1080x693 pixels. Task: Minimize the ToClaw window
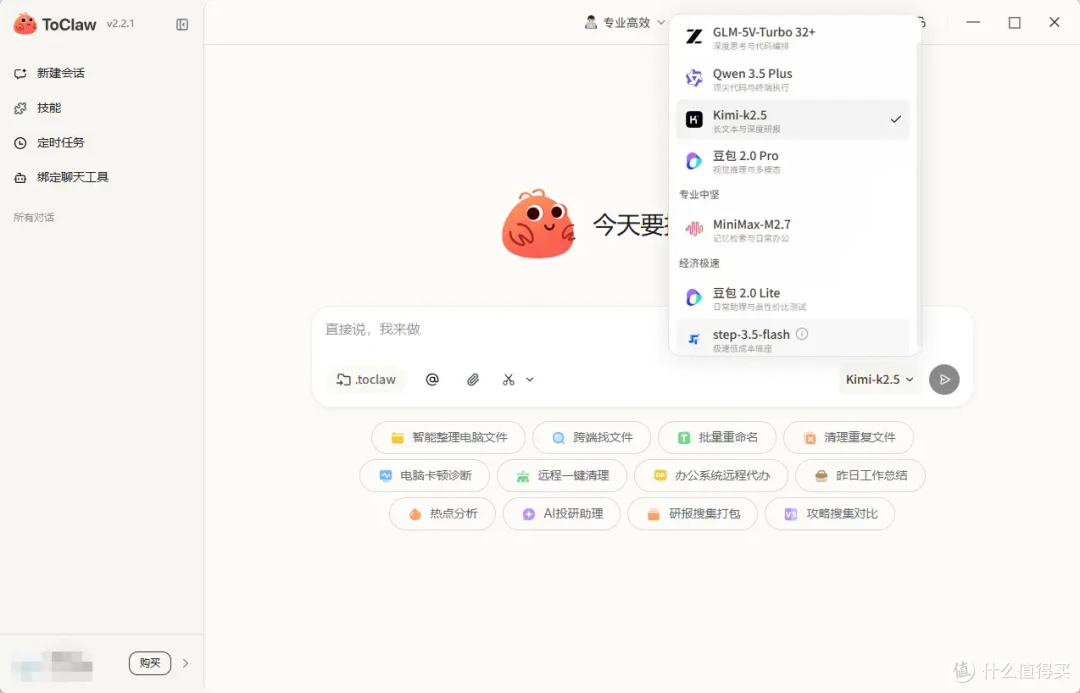pos(973,23)
